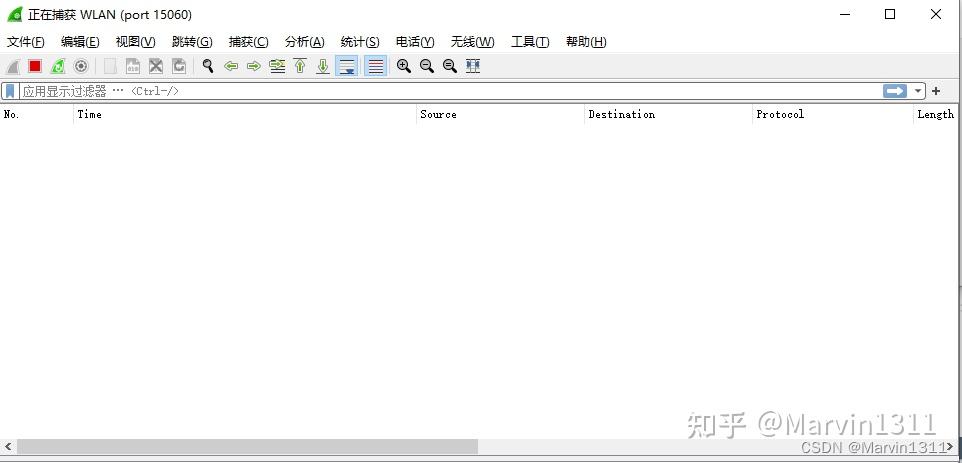Apply the display filter arrow button
This screenshot has height=463, width=962.
point(895,91)
